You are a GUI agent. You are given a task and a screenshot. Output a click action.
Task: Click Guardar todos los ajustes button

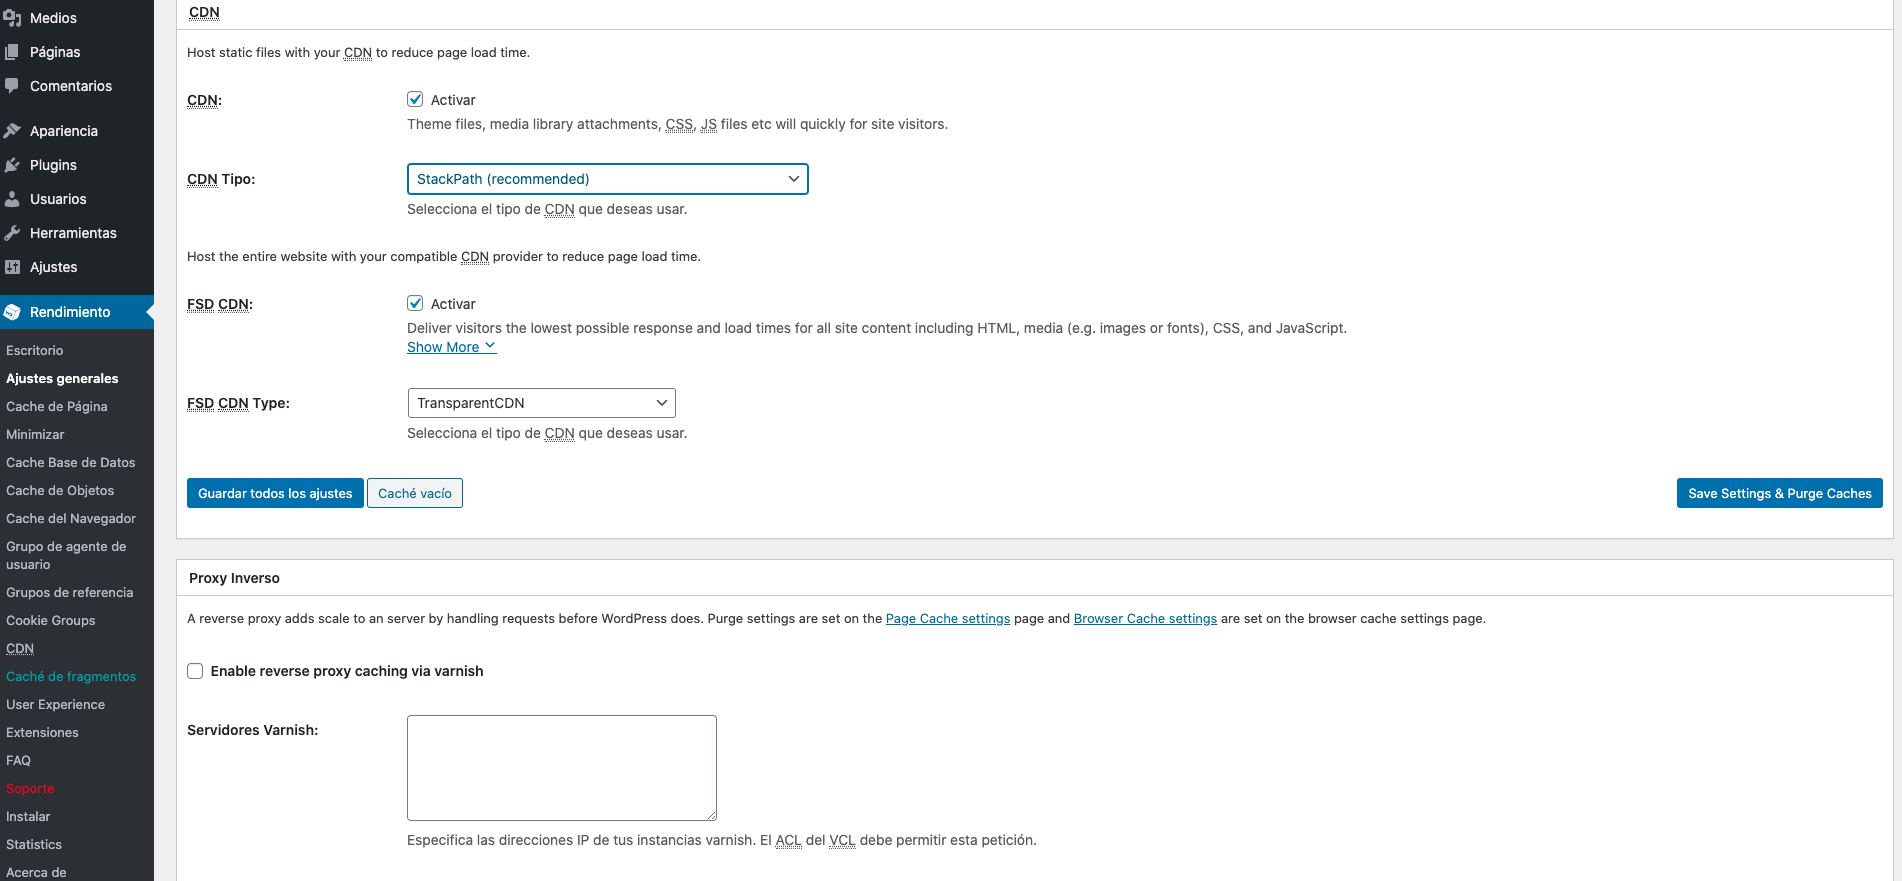(275, 493)
